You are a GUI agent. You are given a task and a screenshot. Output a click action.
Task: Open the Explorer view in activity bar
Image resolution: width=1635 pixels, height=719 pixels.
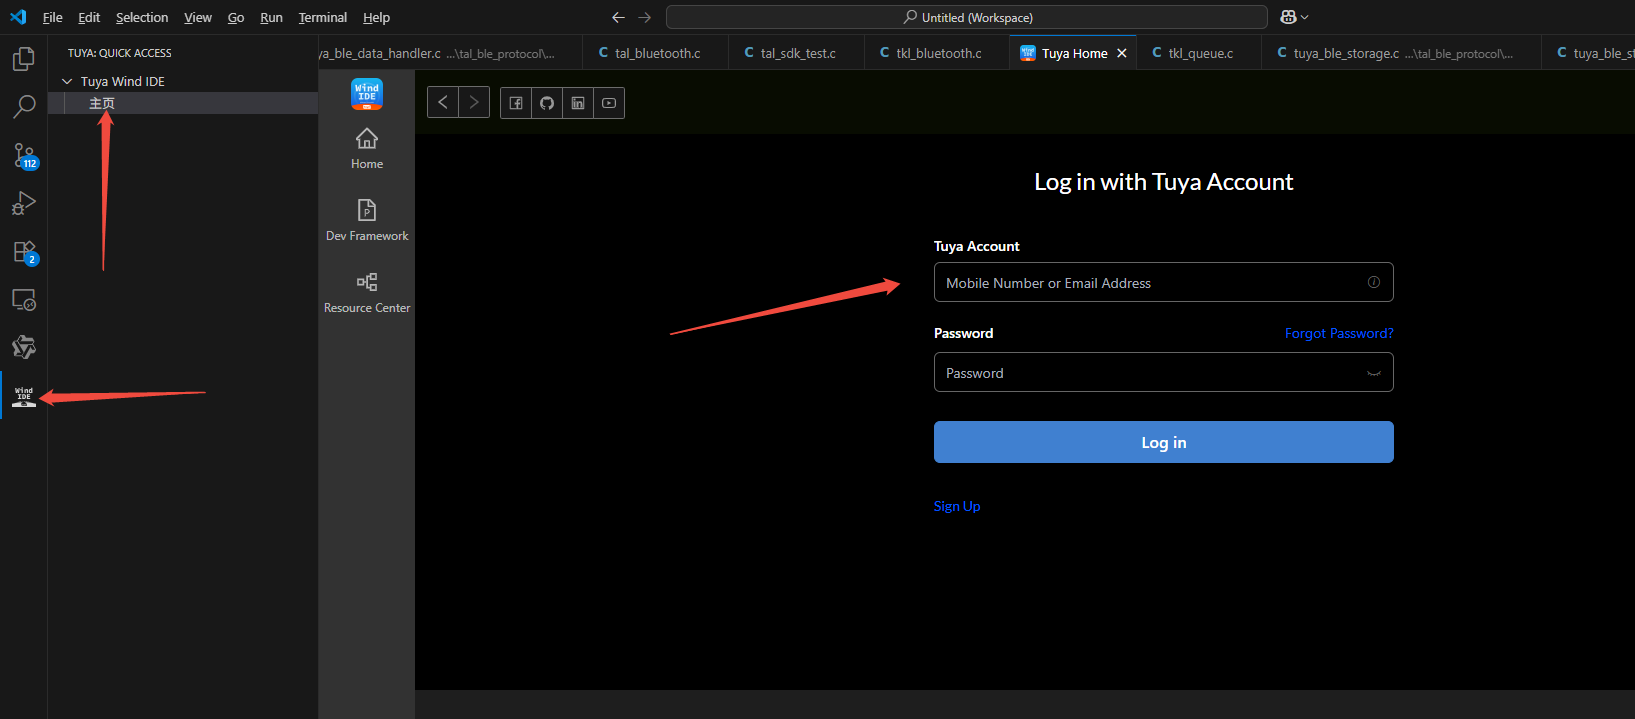click(24, 59)
